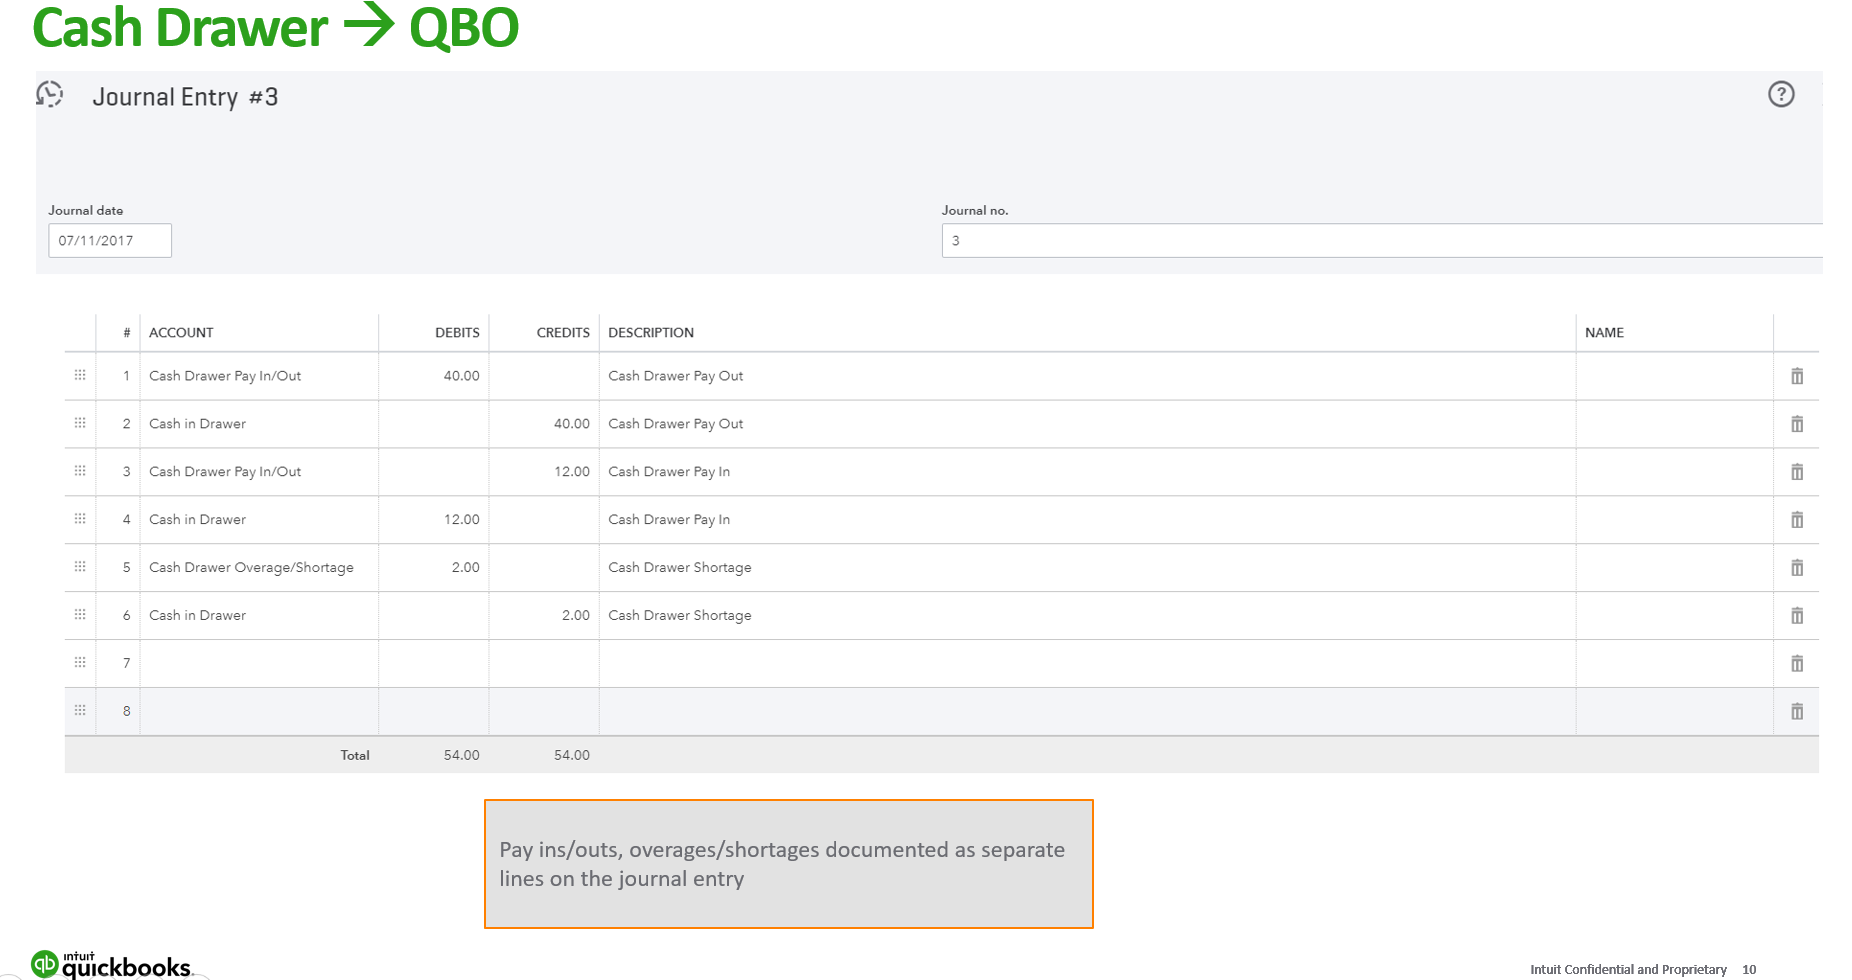
Task: Select the 40.00 debit on line 1
Action: (x=462, y=376)
